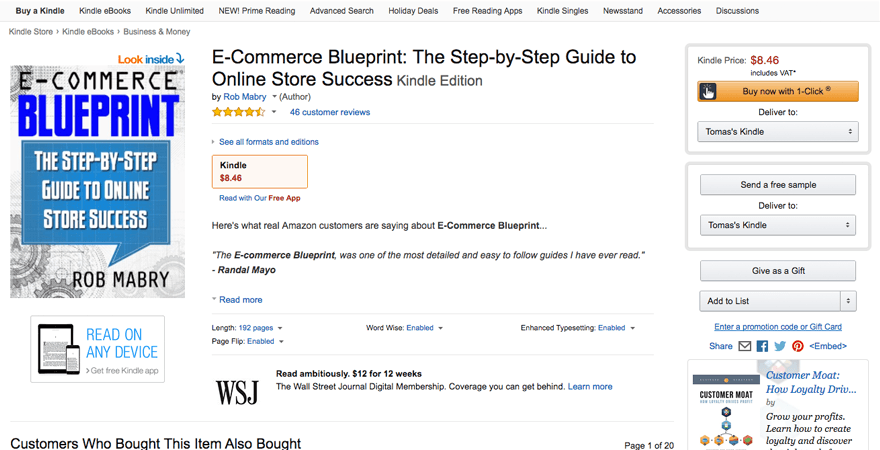Open Kindle Unlimited in top navigation
Image resolution: width=880 pixels, height=450 pixels.
[169, 11]
